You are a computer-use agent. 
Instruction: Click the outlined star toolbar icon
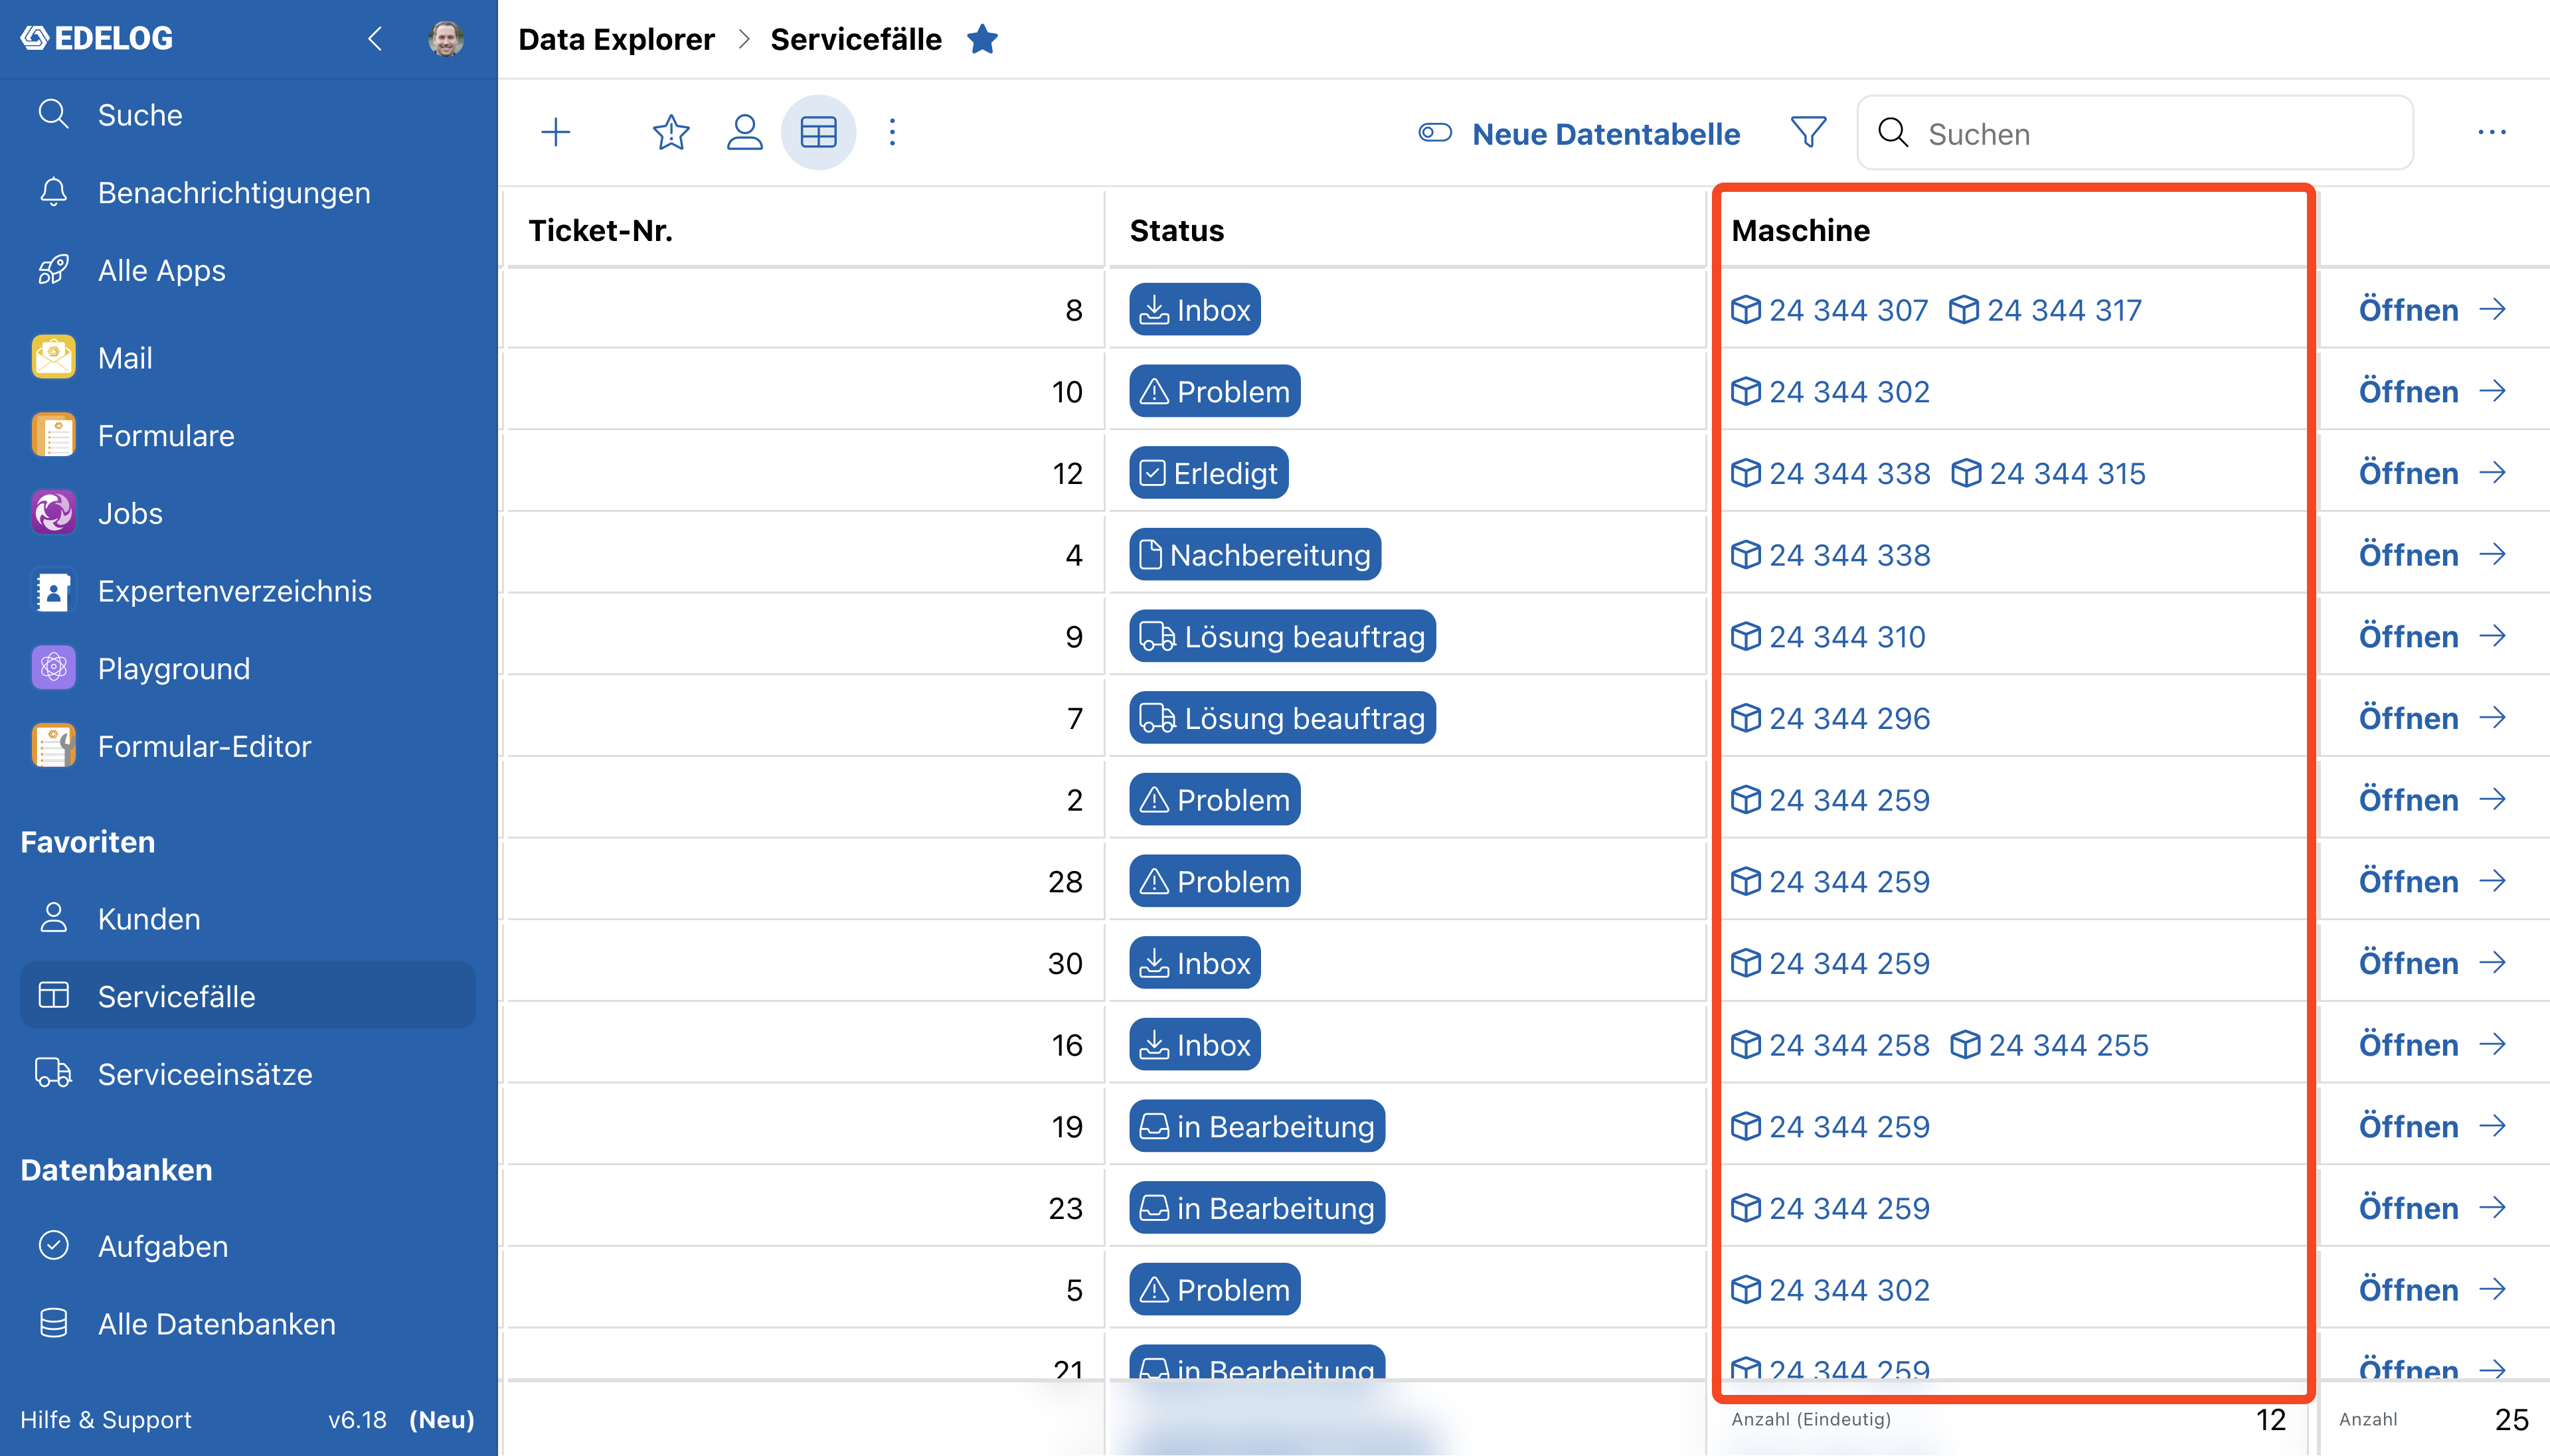671,132
